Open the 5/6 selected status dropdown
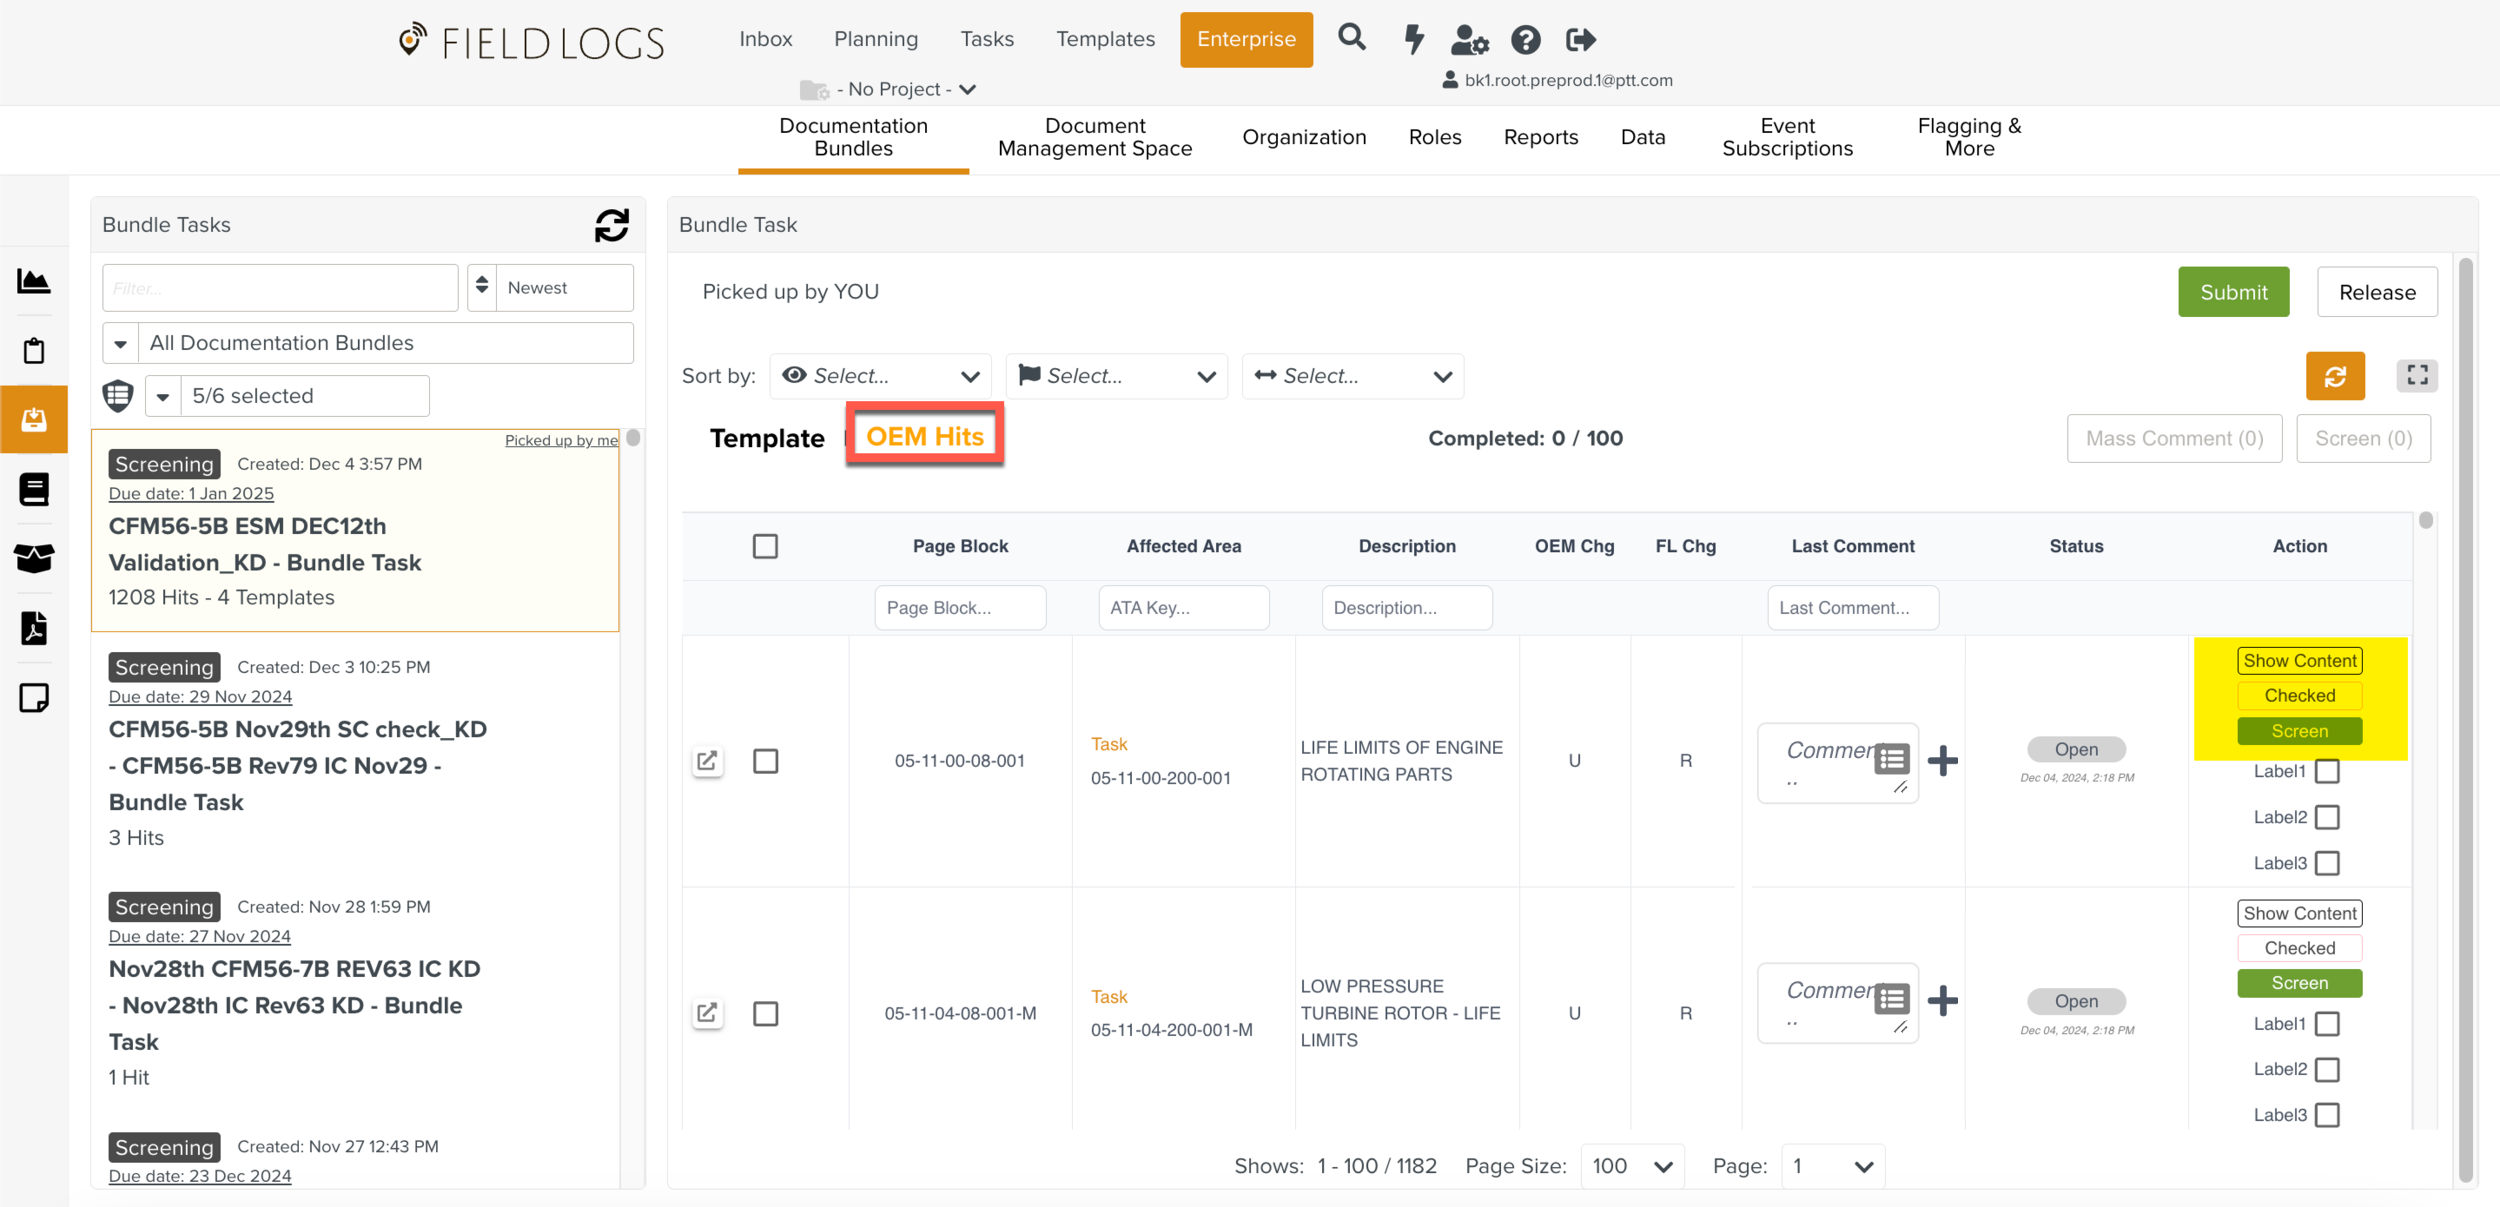 (x=287, y=396)
